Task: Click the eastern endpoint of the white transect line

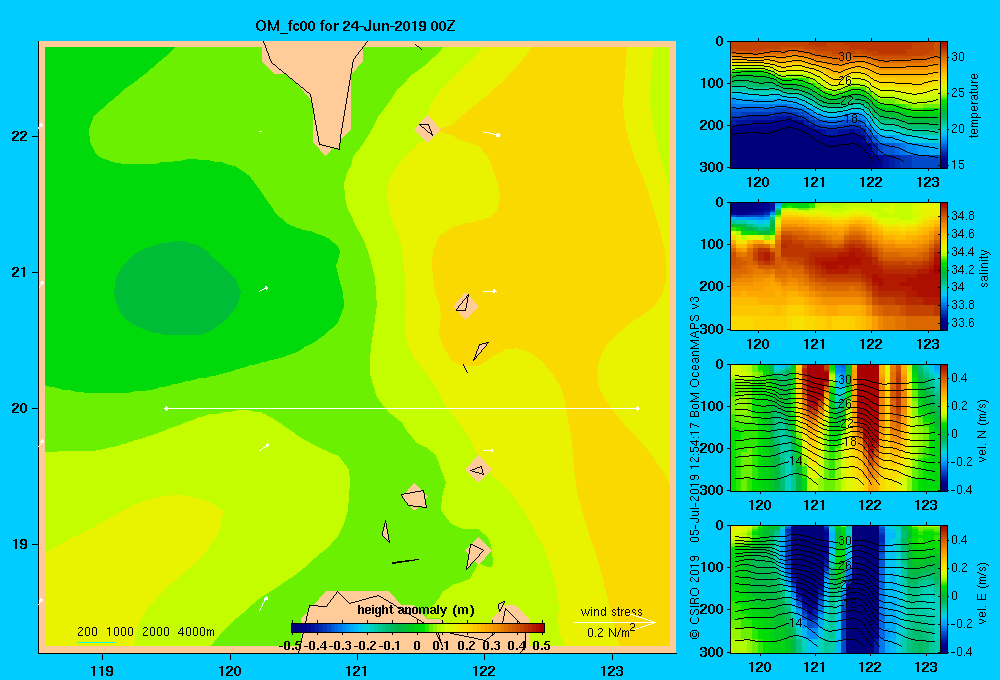Action: [638, 408]
